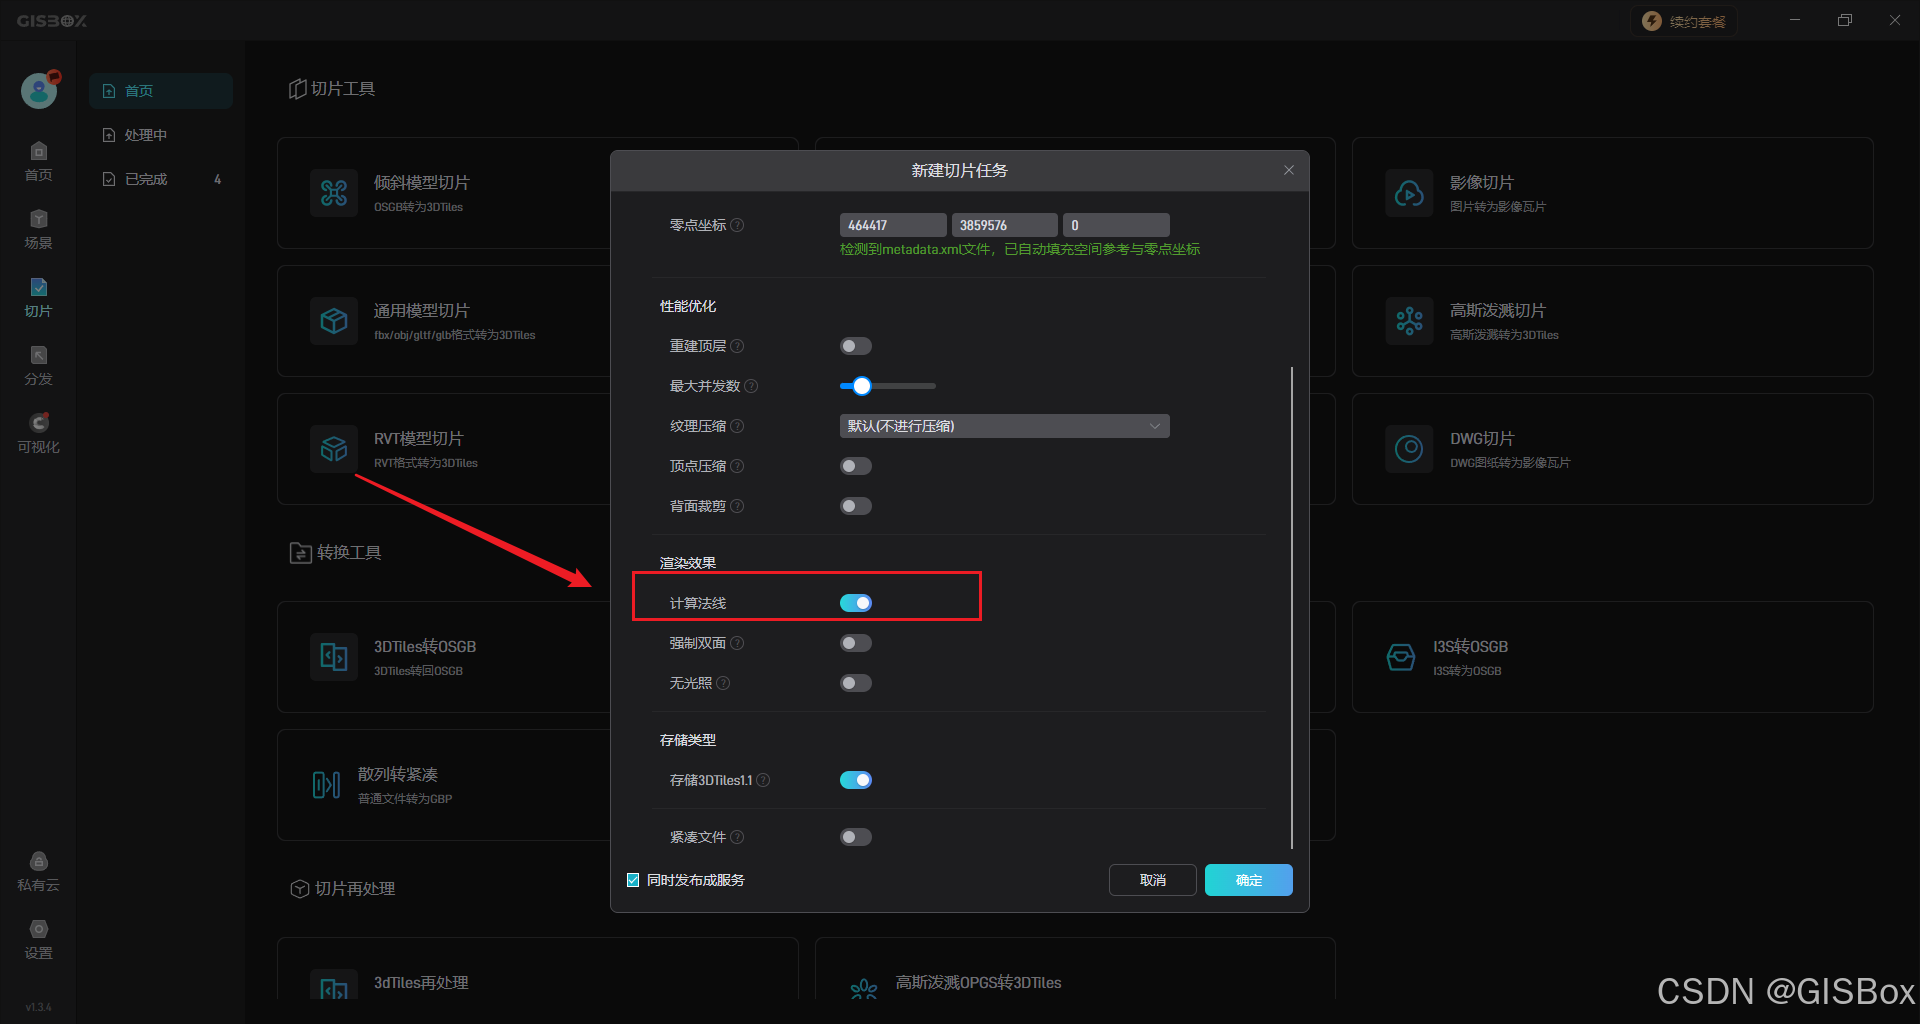Click the third 零点坐标 field showing 0
This screenshot has width=1920, height=1024.
(x=1116, y=225)
